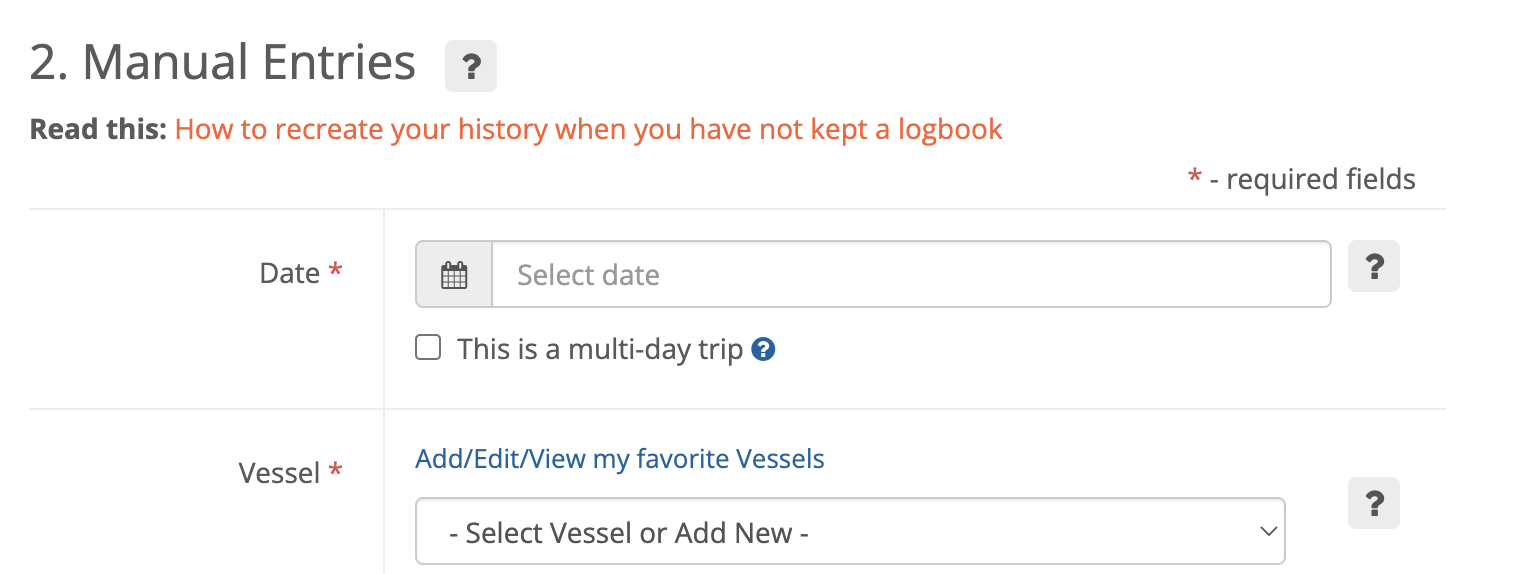Click the help icon beside Manual Entries heading
1524x574 pixels.
click(470, 68)
